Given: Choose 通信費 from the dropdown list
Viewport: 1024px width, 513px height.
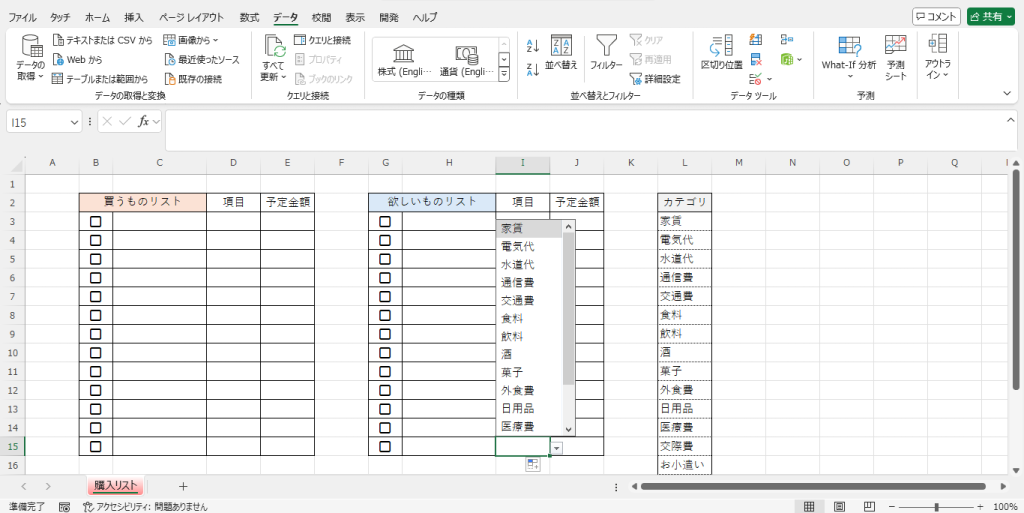Looking at the screenshot, I should pyautogui.click(x=517, y=283).
